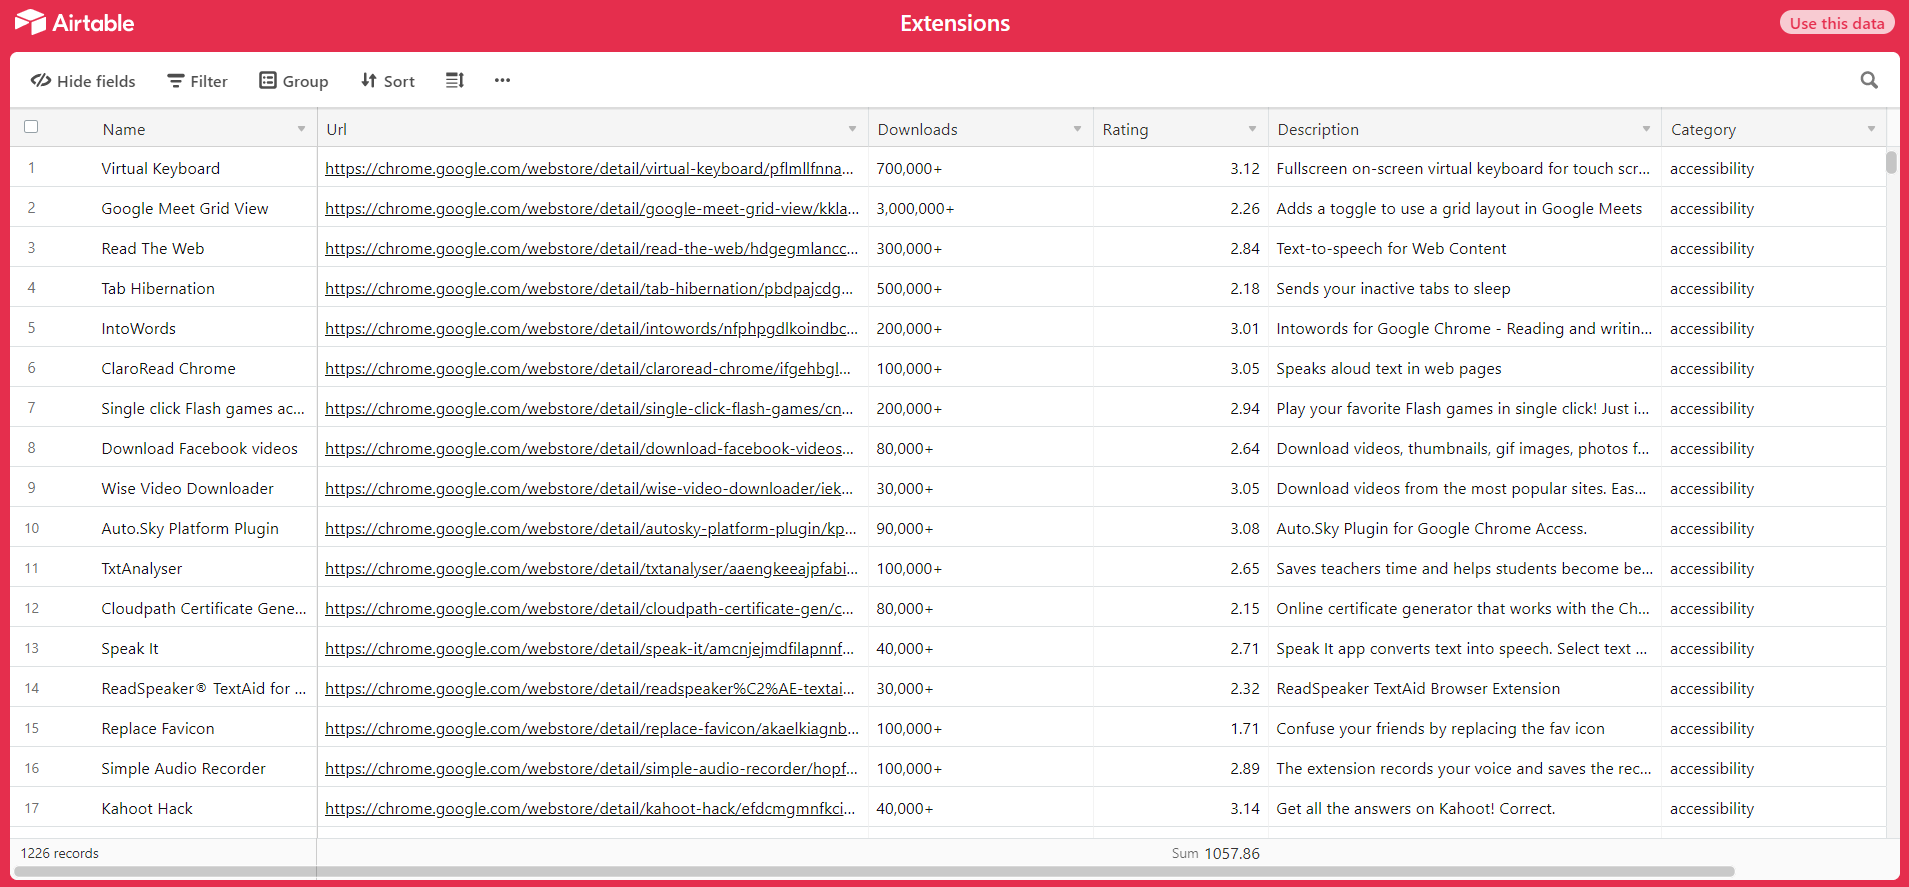Toggle the select-all checkbox in header
The width and height of the screenshot is (1909, 887).
click(x=31, y=127)
